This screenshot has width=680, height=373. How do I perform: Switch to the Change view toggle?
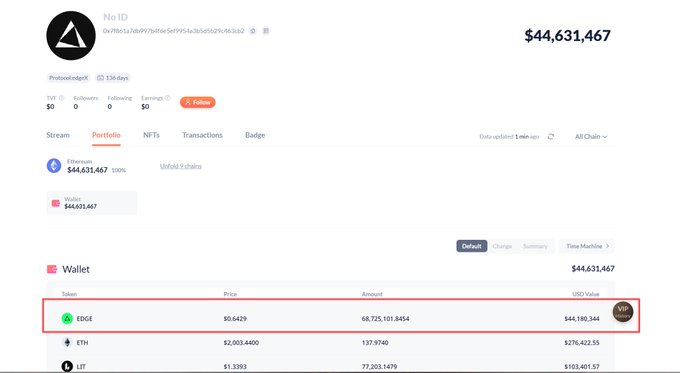(502, 246)
